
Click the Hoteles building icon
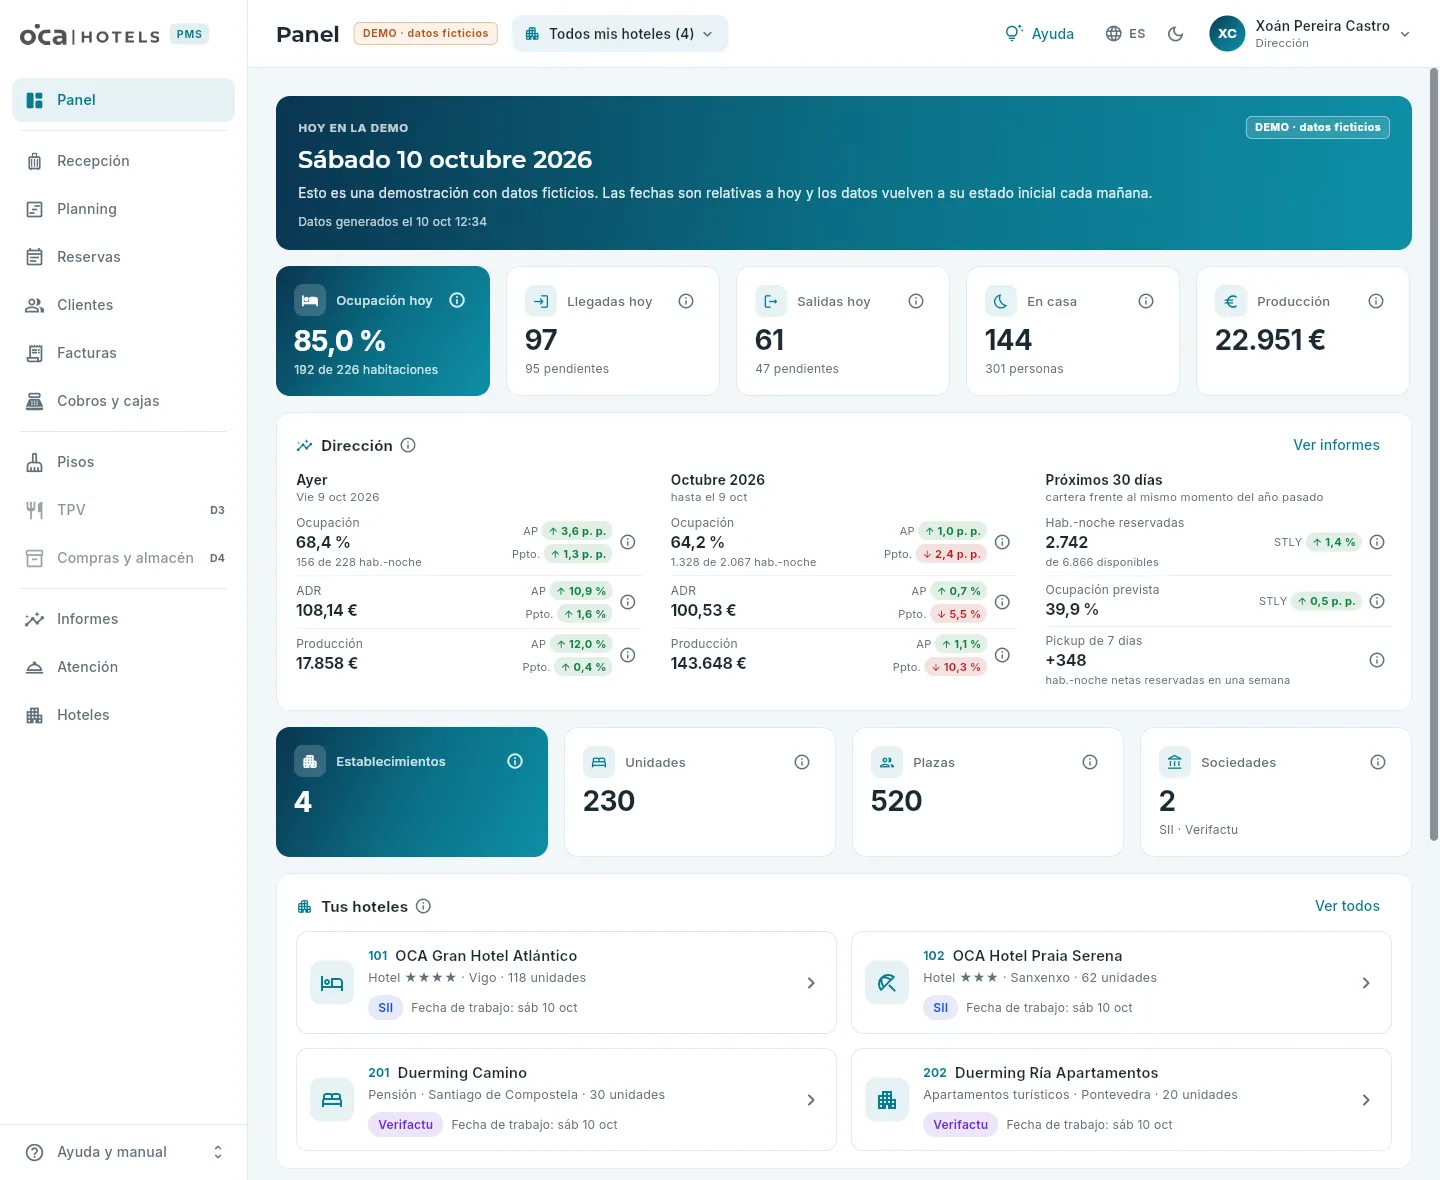(35, 715)
